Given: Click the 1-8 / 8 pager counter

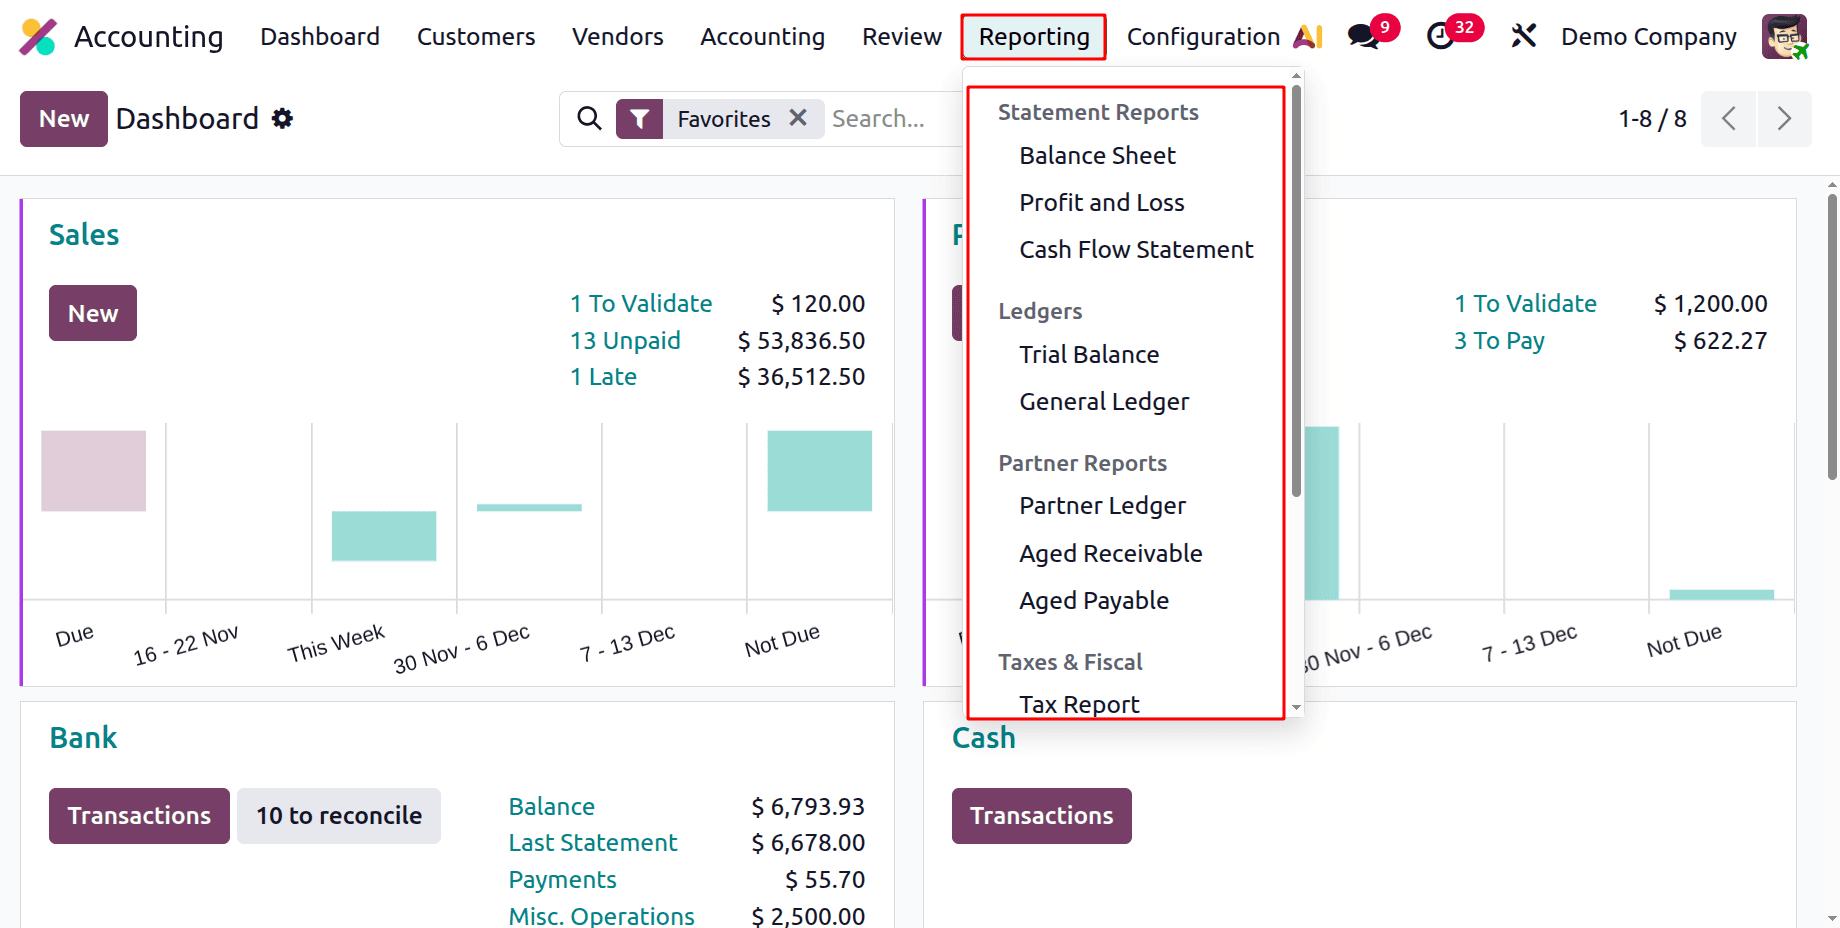Looking at the screenshot, I should (1652, 119).
